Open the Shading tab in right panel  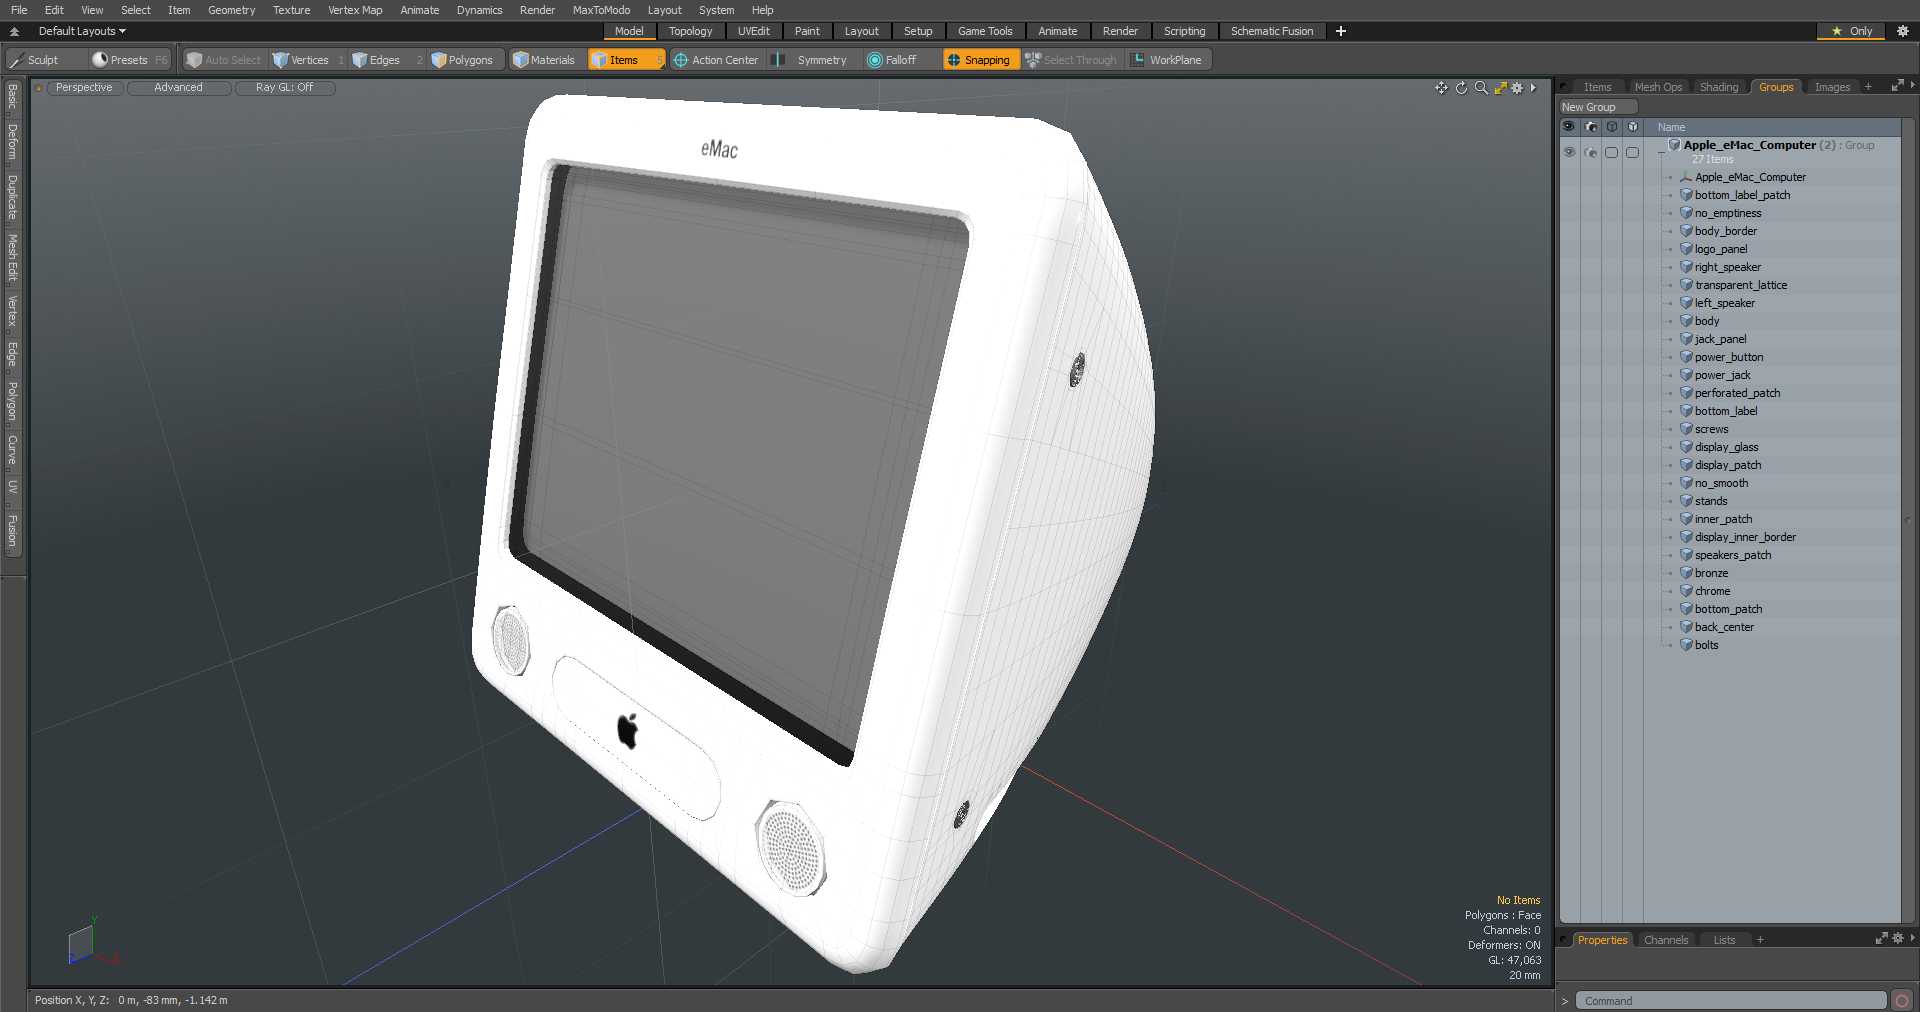click(1719, 87)
